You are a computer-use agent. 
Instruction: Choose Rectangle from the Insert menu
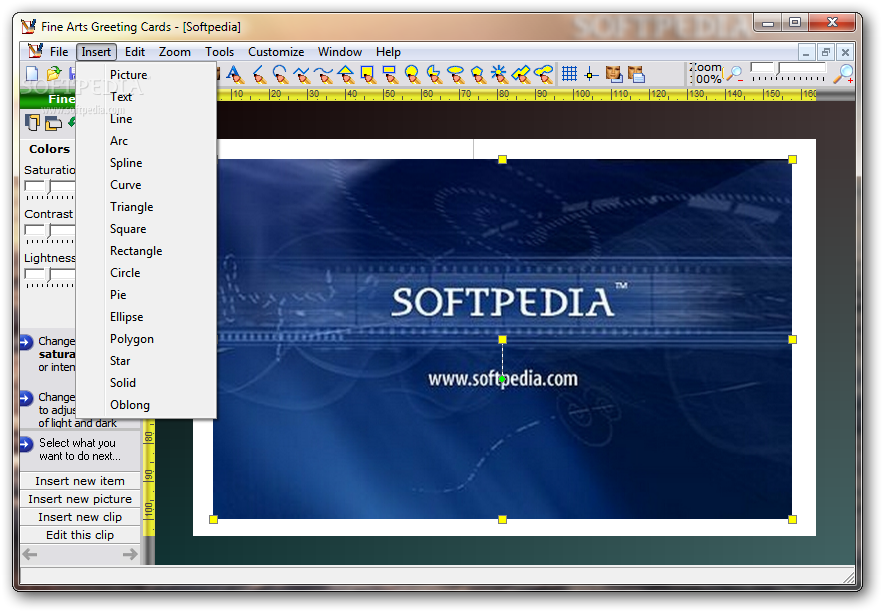(x=146, y=251)
